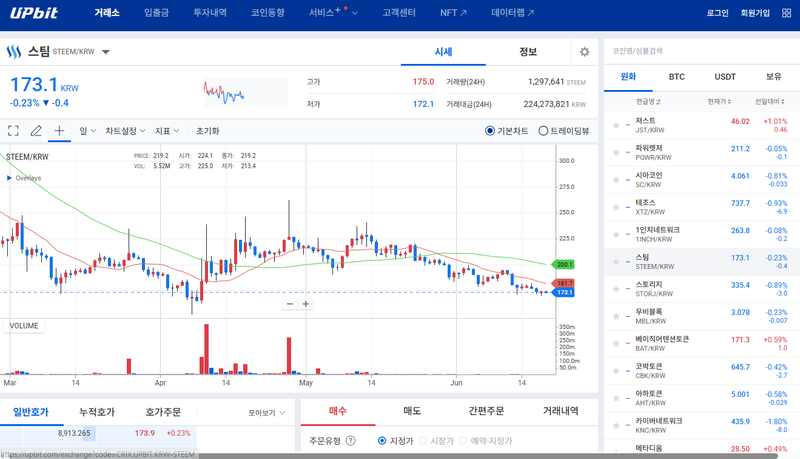
Task: Zoom in chart with plus button
Action: 306,304
